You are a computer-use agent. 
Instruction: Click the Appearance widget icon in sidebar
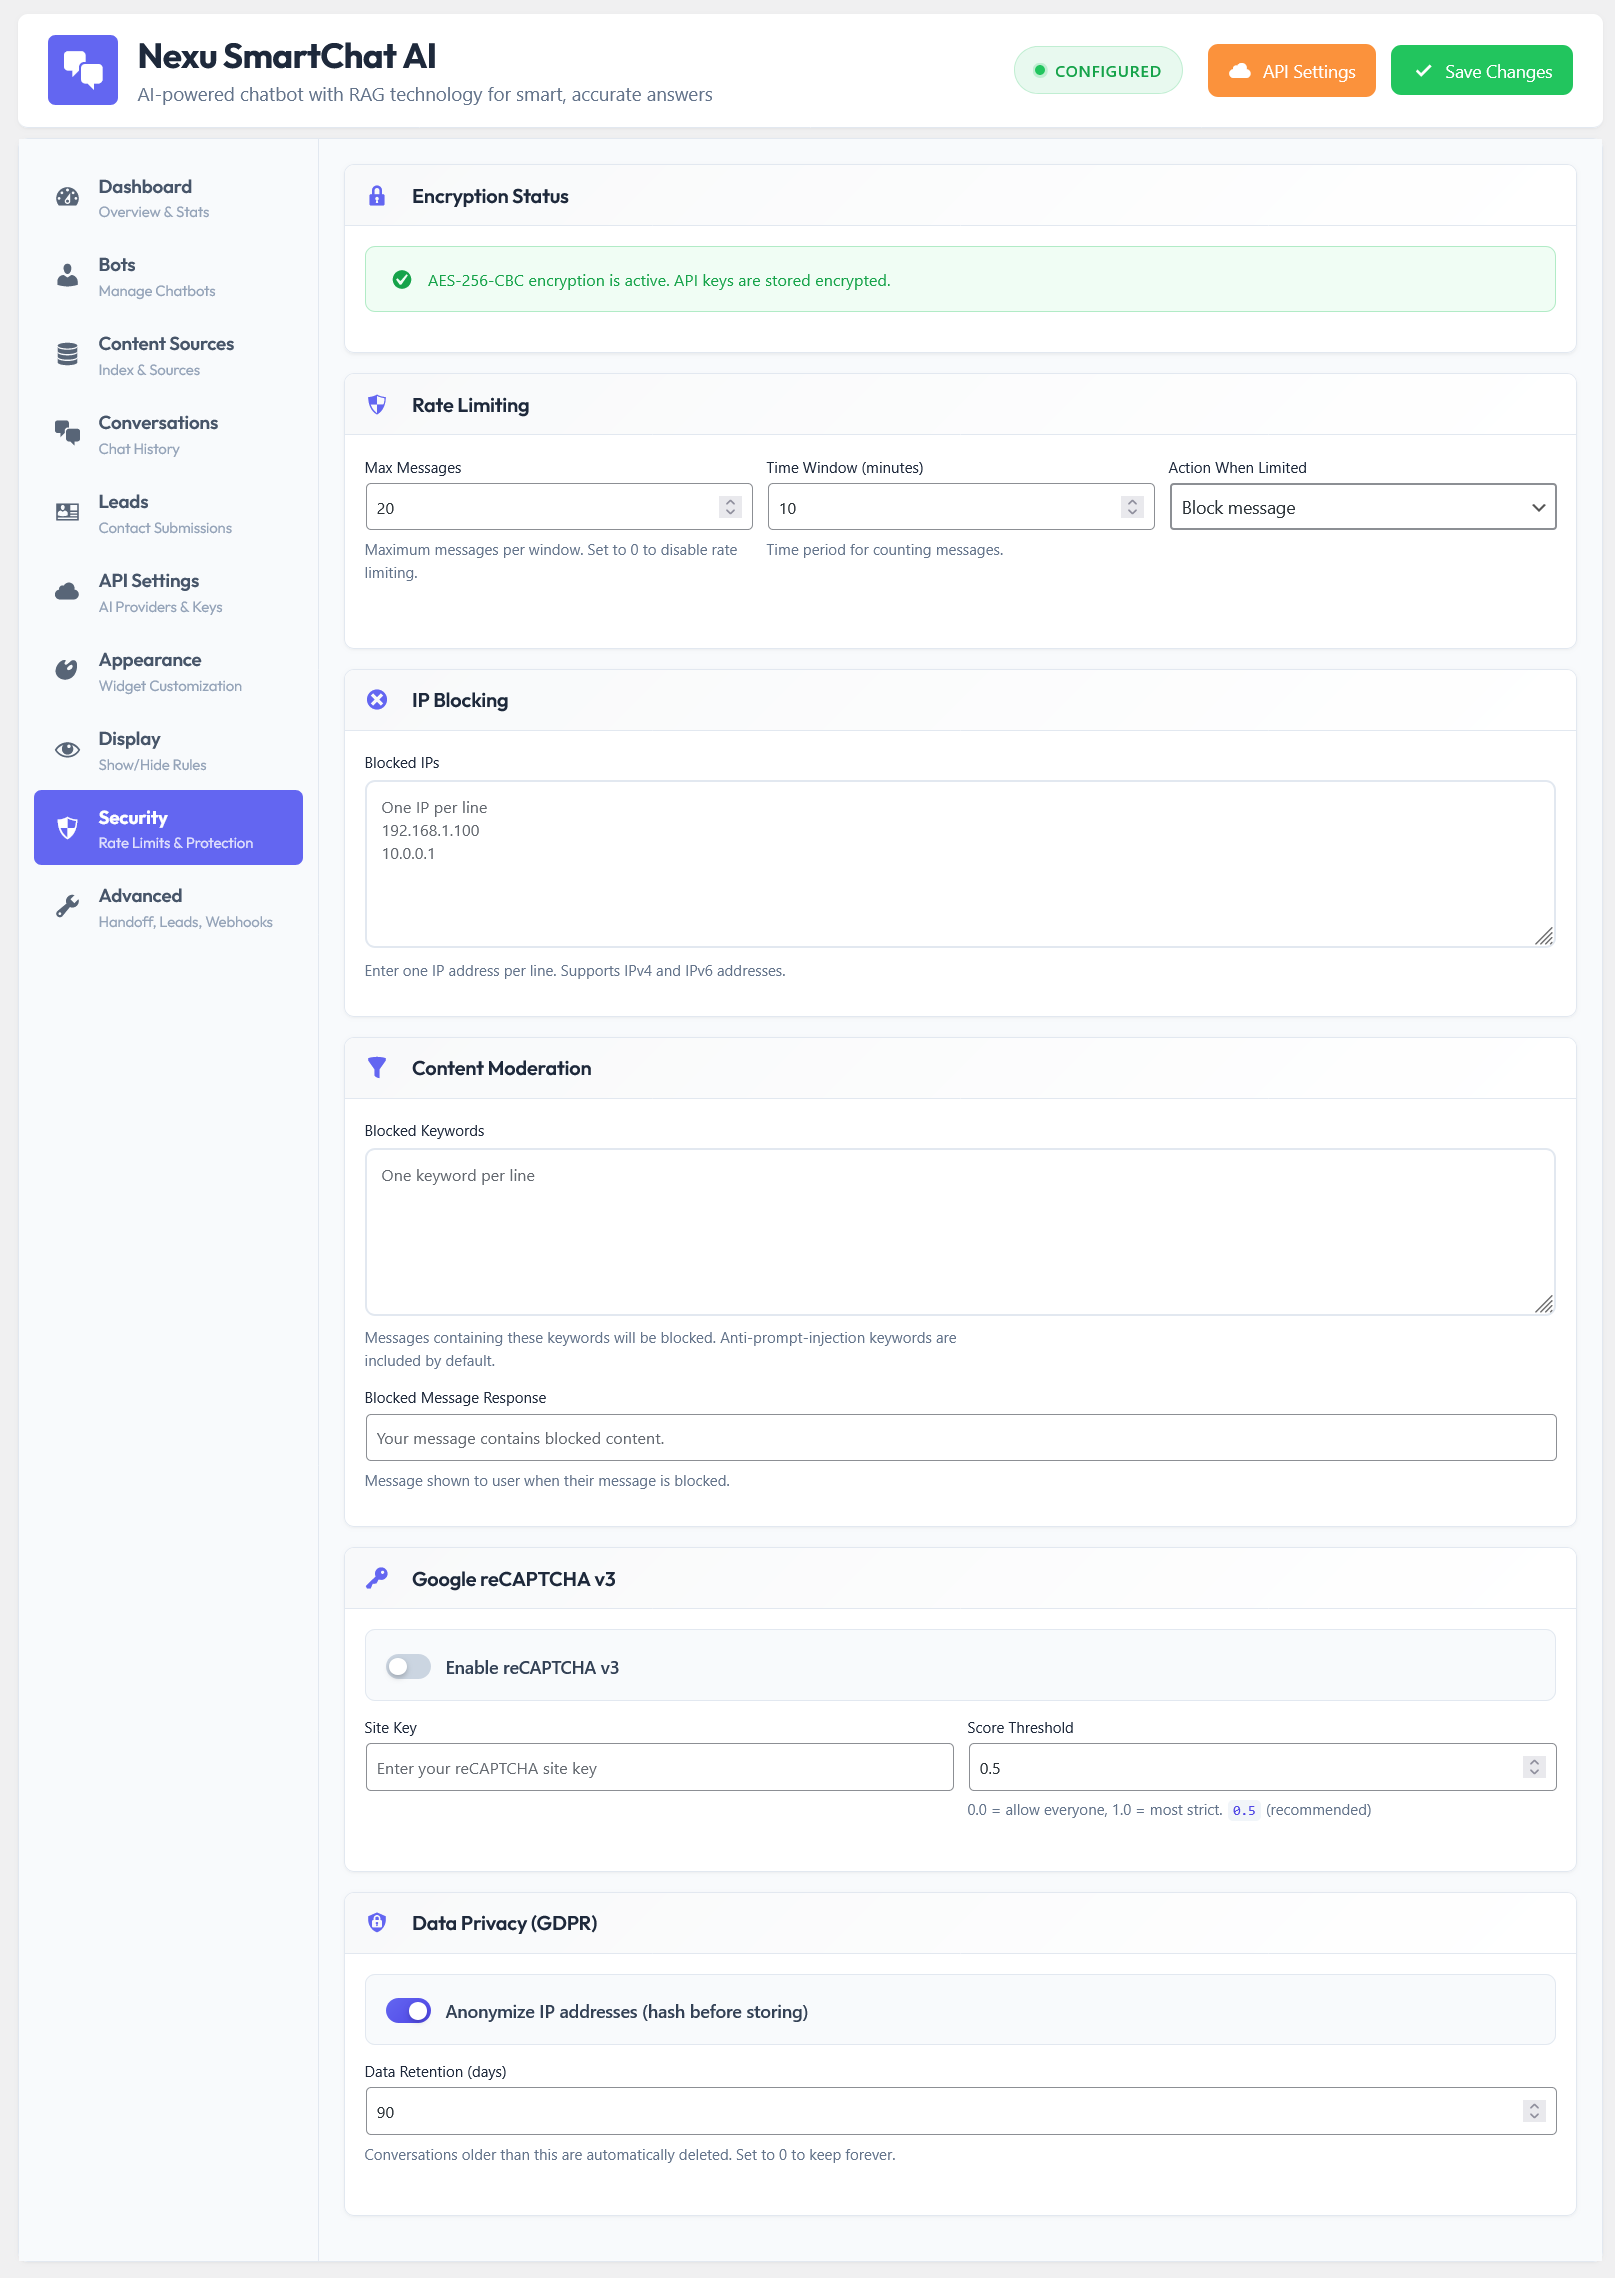tap(67, 670)
